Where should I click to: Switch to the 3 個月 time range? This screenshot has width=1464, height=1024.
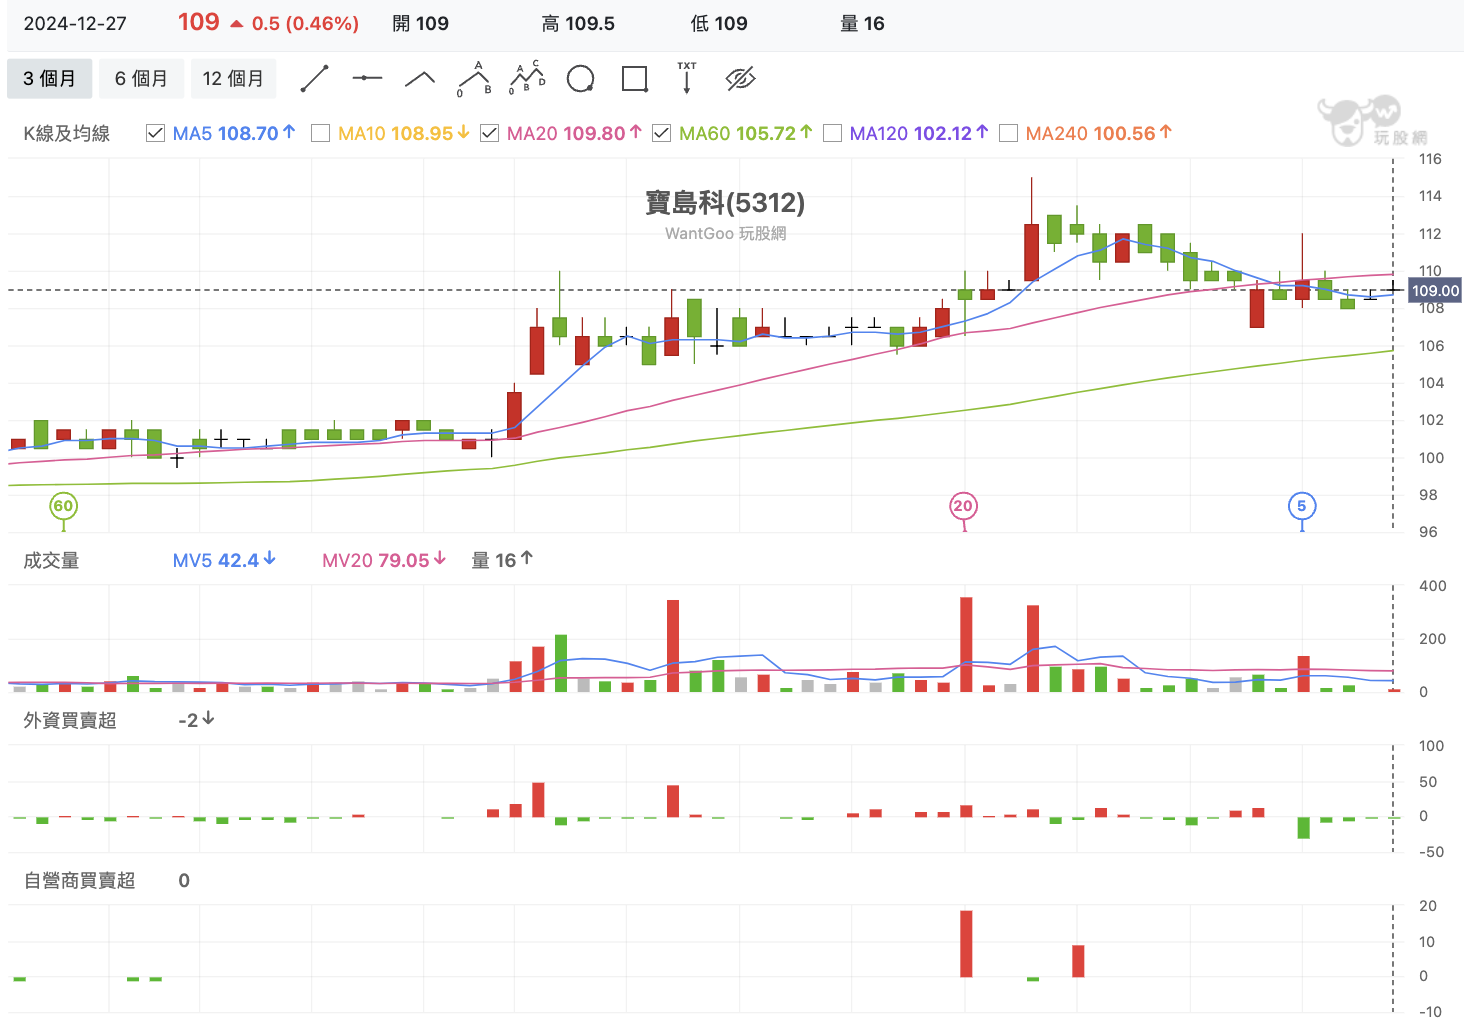pos(50,79)
